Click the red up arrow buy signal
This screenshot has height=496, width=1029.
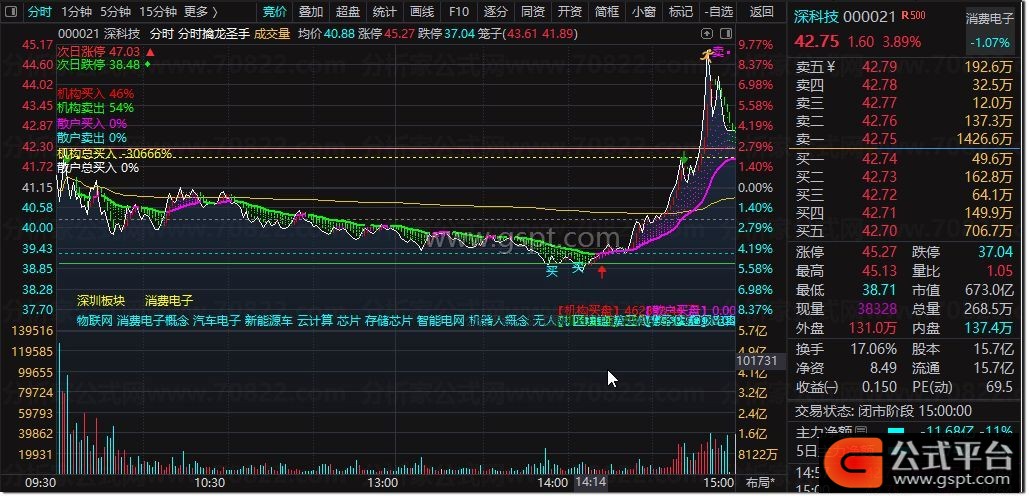tap(602, 271)
